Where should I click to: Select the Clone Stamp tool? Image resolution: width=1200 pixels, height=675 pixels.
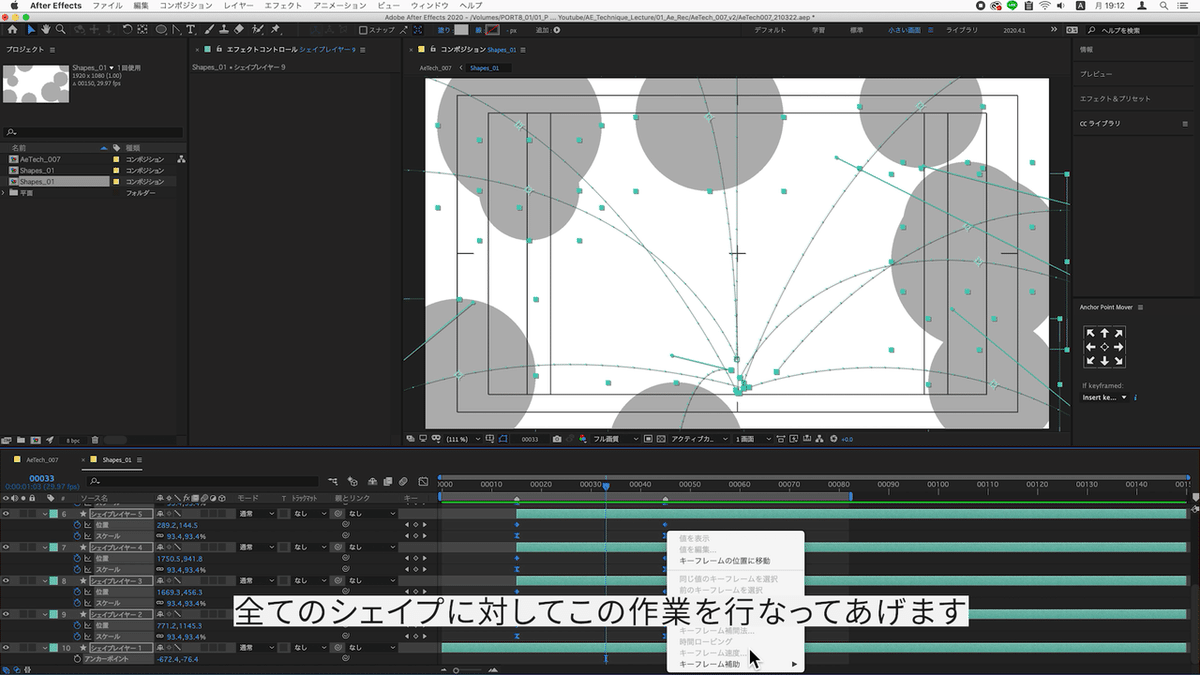pos(224,30)
